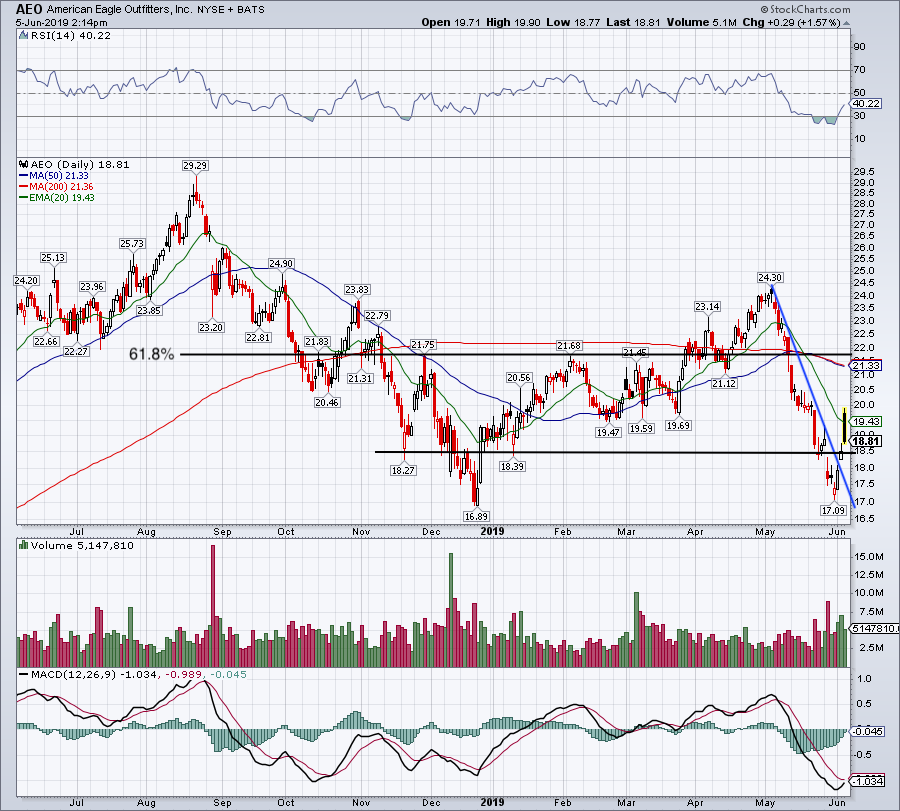Click the 21.31 low label
900x811 pixels.
pyautogui.click(x=360, y=378)
